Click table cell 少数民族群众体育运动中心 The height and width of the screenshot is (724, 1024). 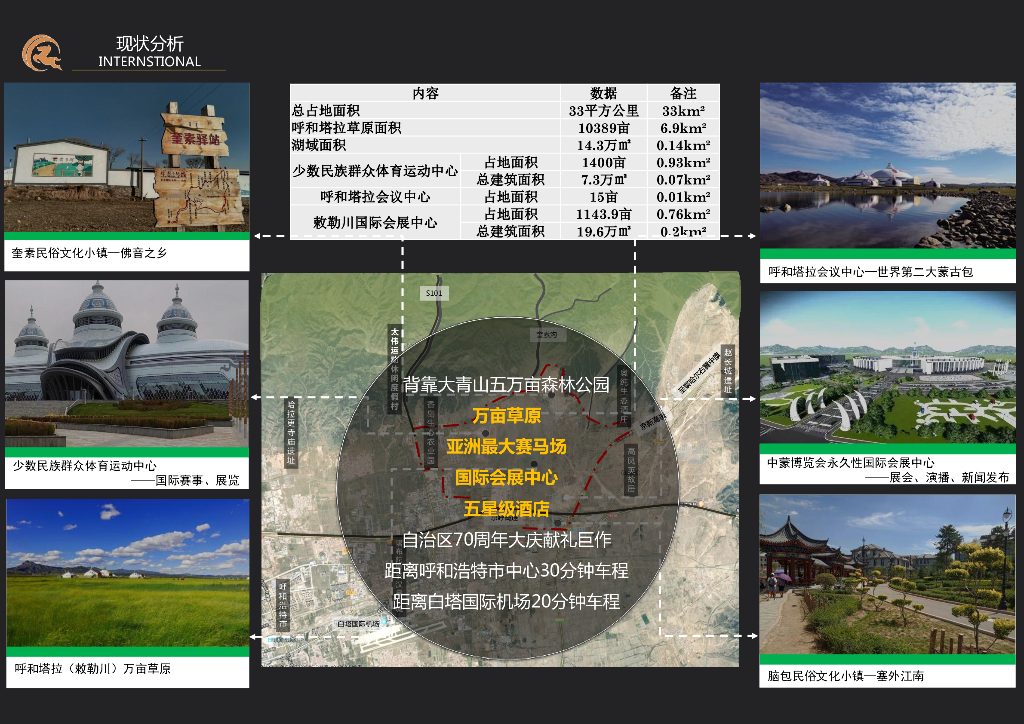(x=375, y=171)
